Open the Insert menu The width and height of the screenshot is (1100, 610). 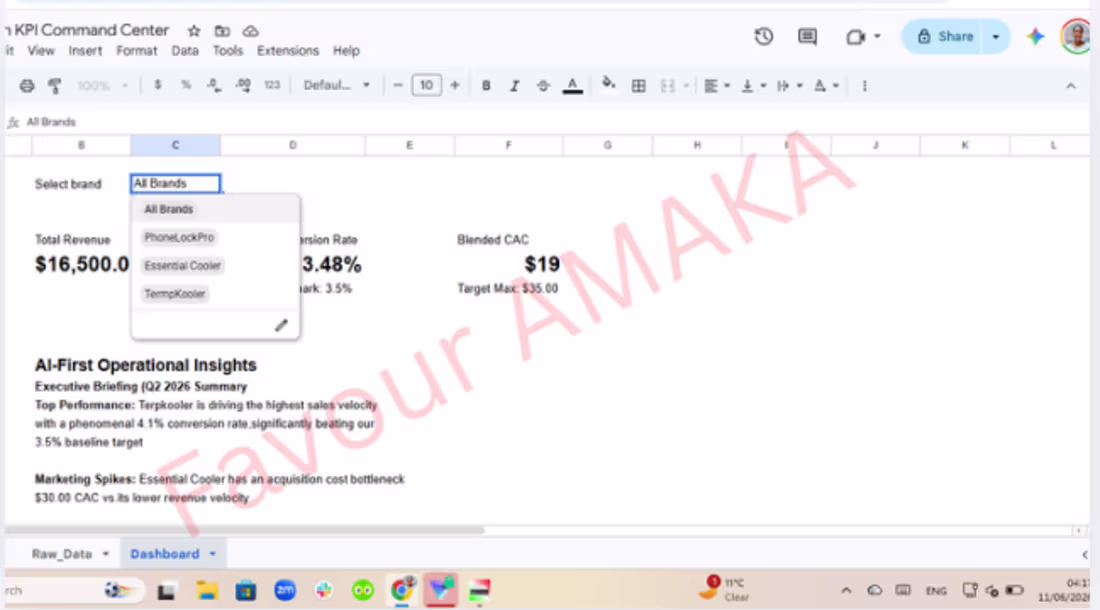[85, 50]
